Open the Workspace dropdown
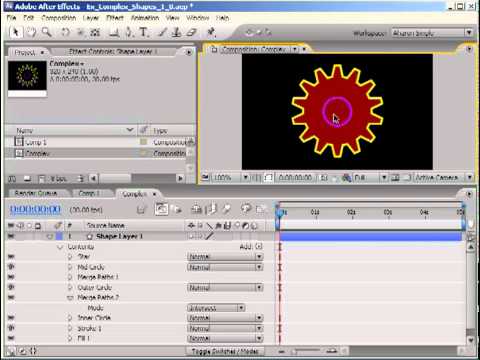The image size is (480, 360). tap(432, 33)
